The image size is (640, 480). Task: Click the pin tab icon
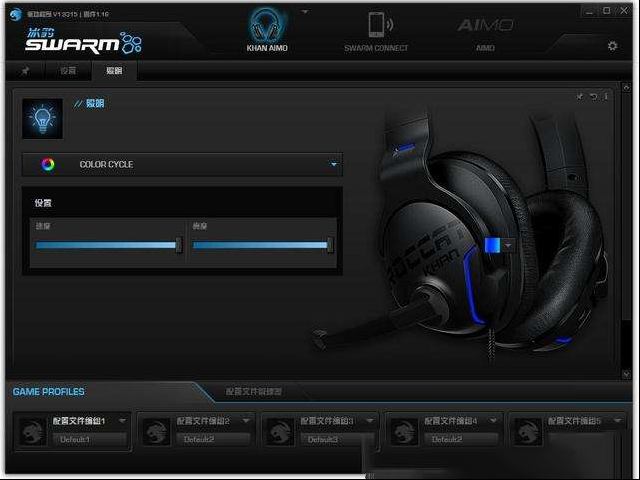click(25, 71)
